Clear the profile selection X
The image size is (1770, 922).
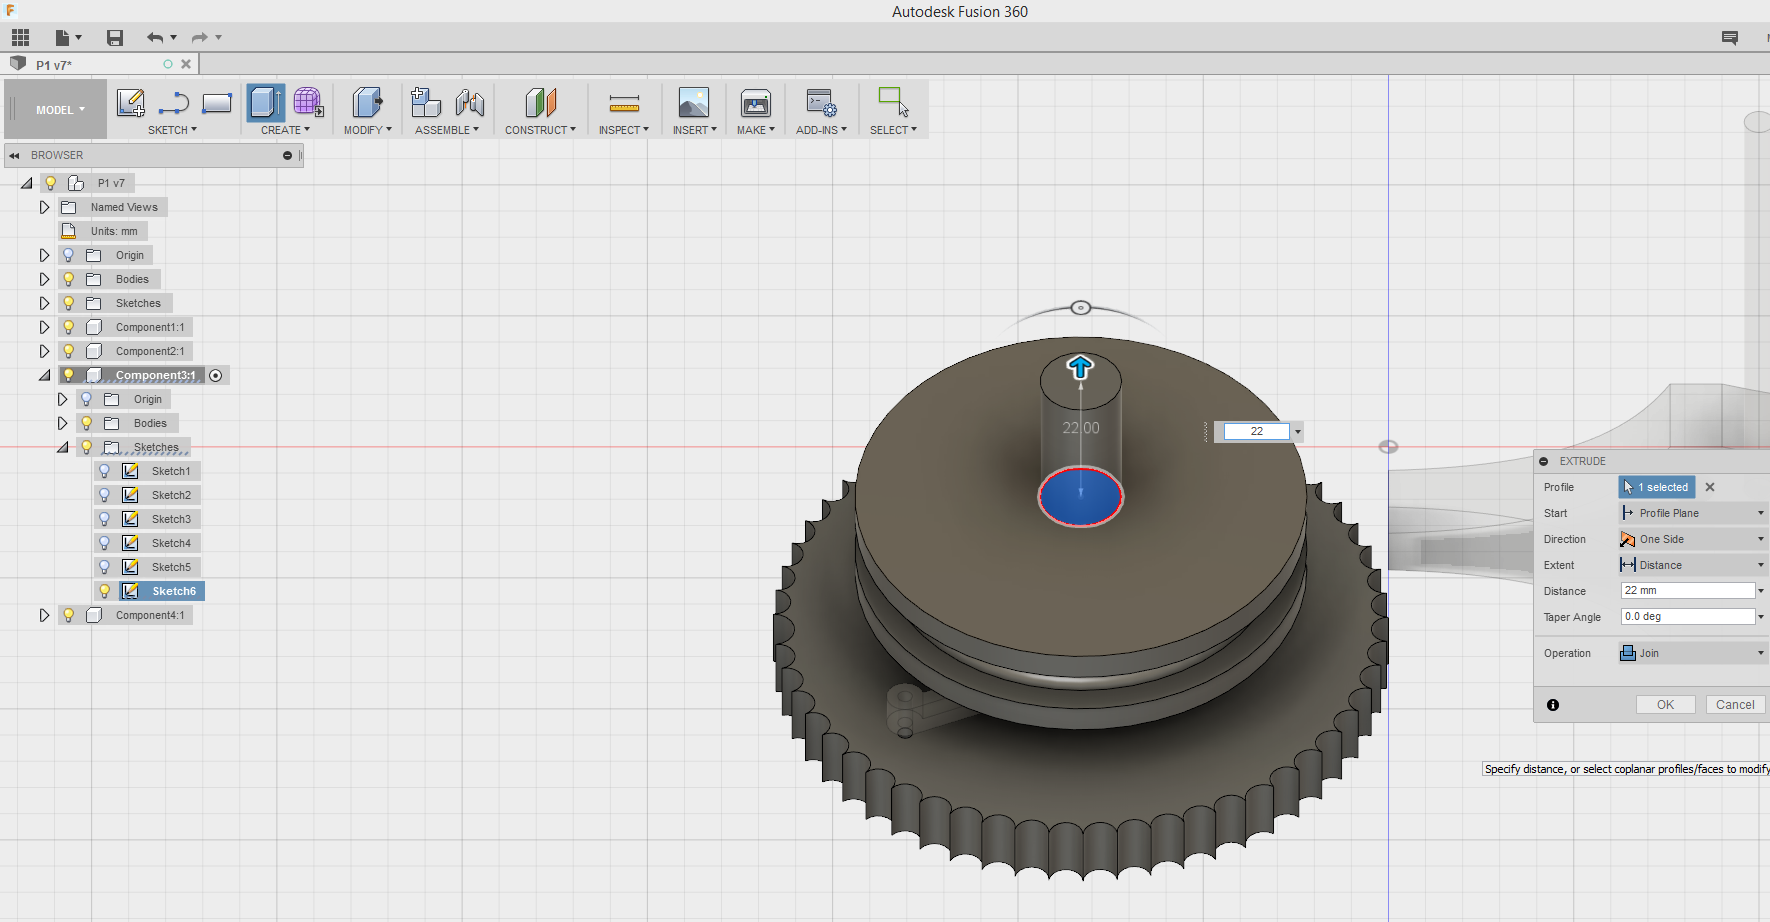tap(1710, 487)
